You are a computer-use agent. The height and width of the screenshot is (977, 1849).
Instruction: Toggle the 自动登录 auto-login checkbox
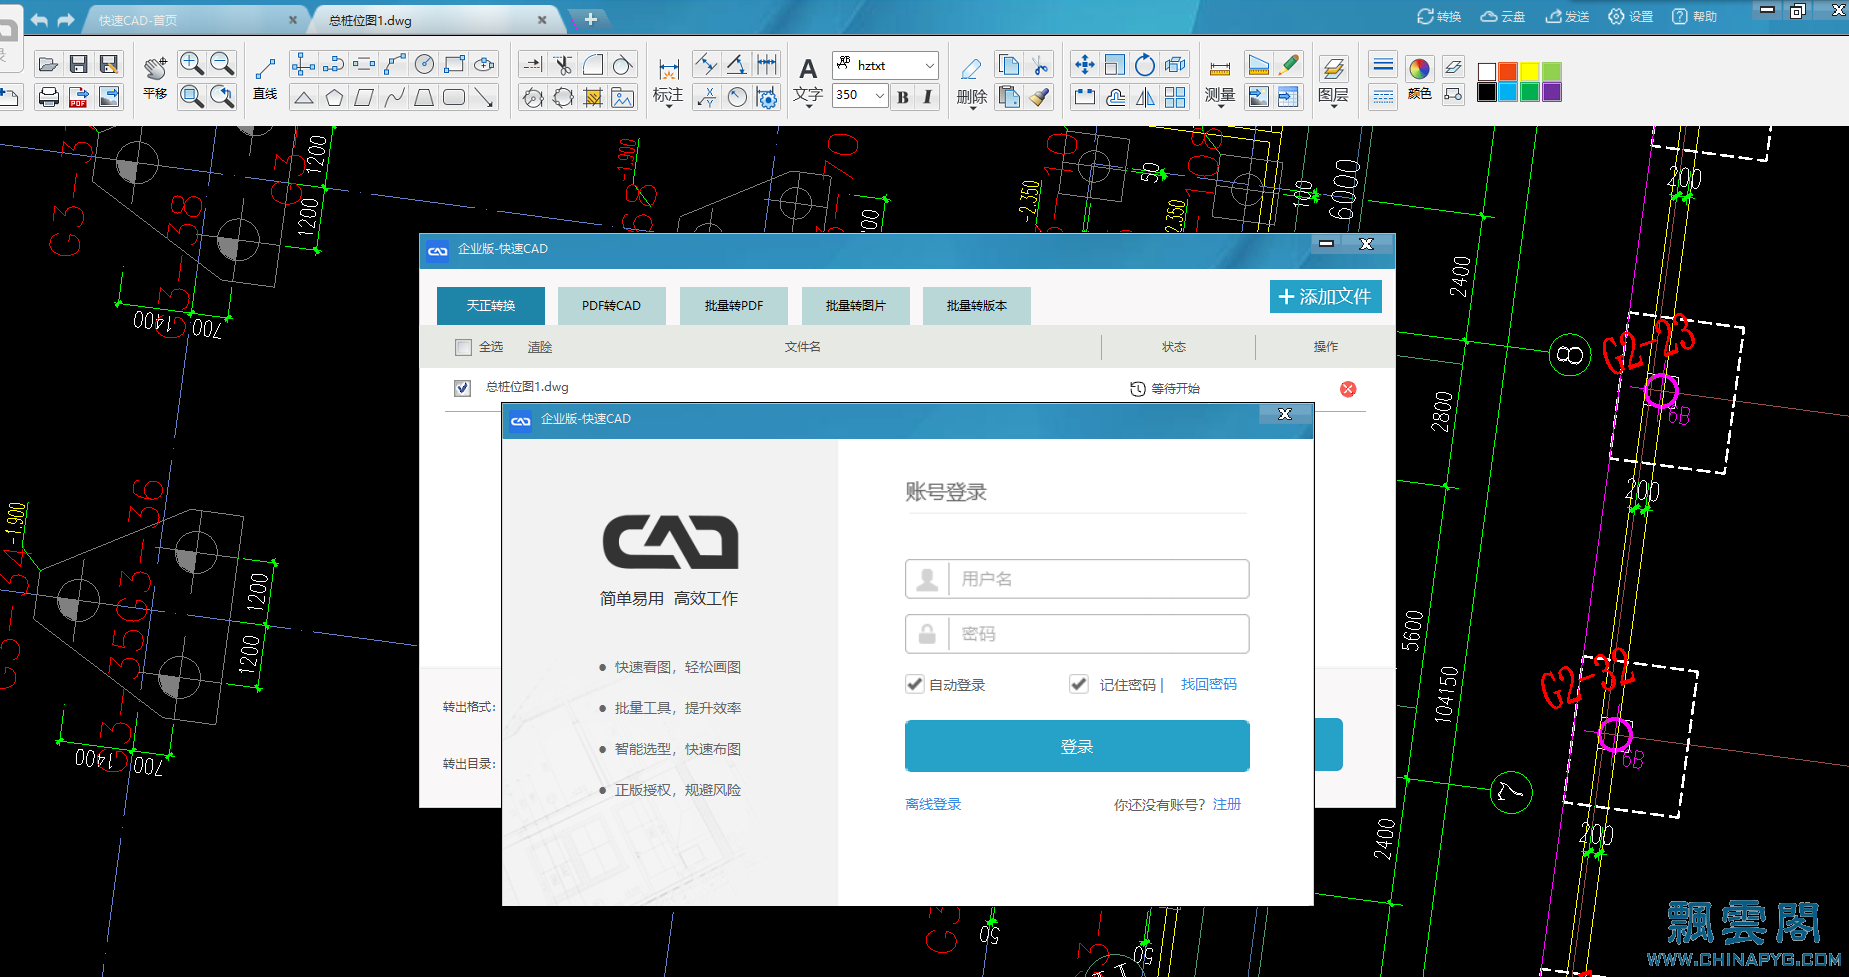(x=915, y=684)
